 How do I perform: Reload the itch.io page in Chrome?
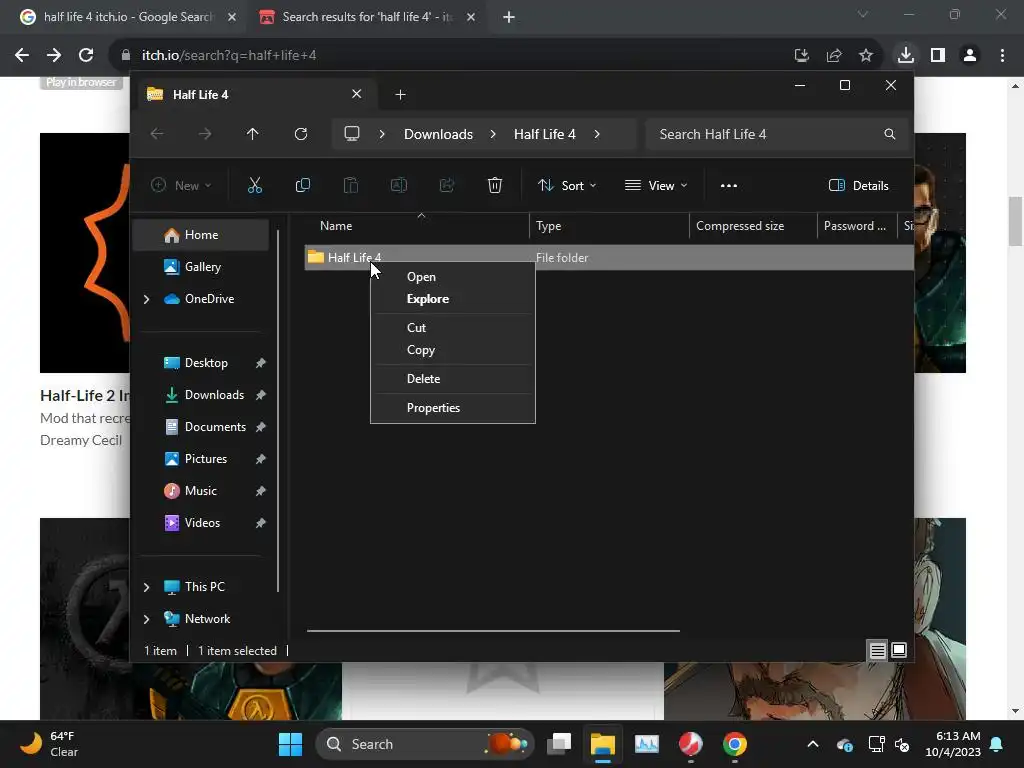86,56
